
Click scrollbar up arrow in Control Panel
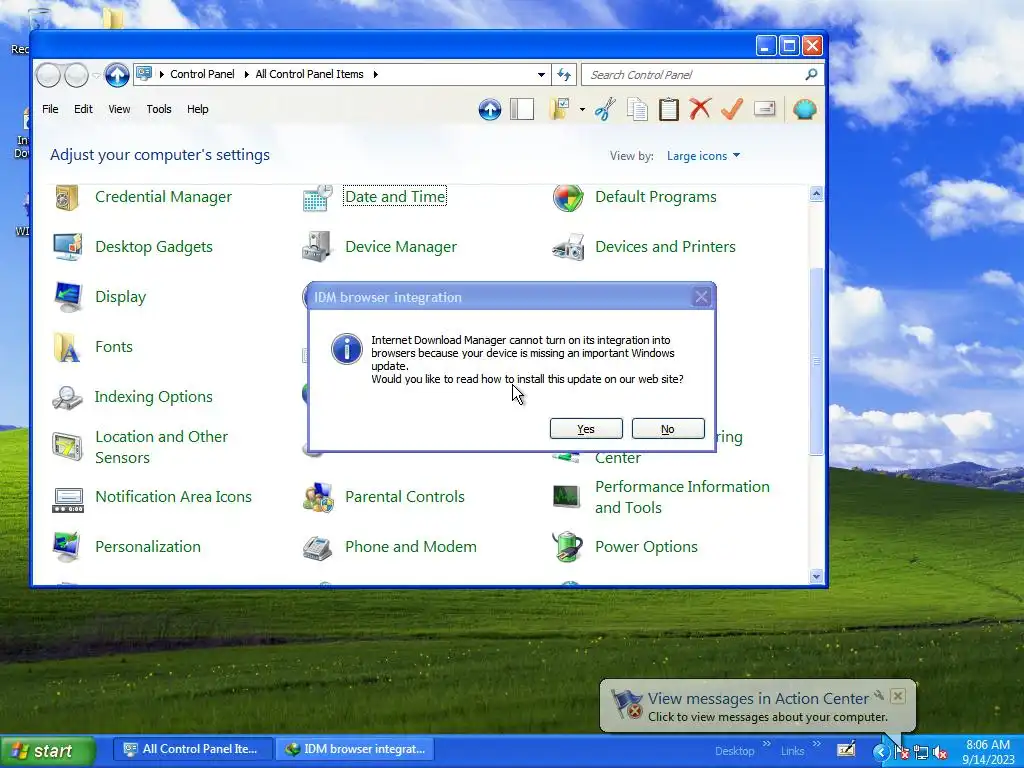click(816, 194)
